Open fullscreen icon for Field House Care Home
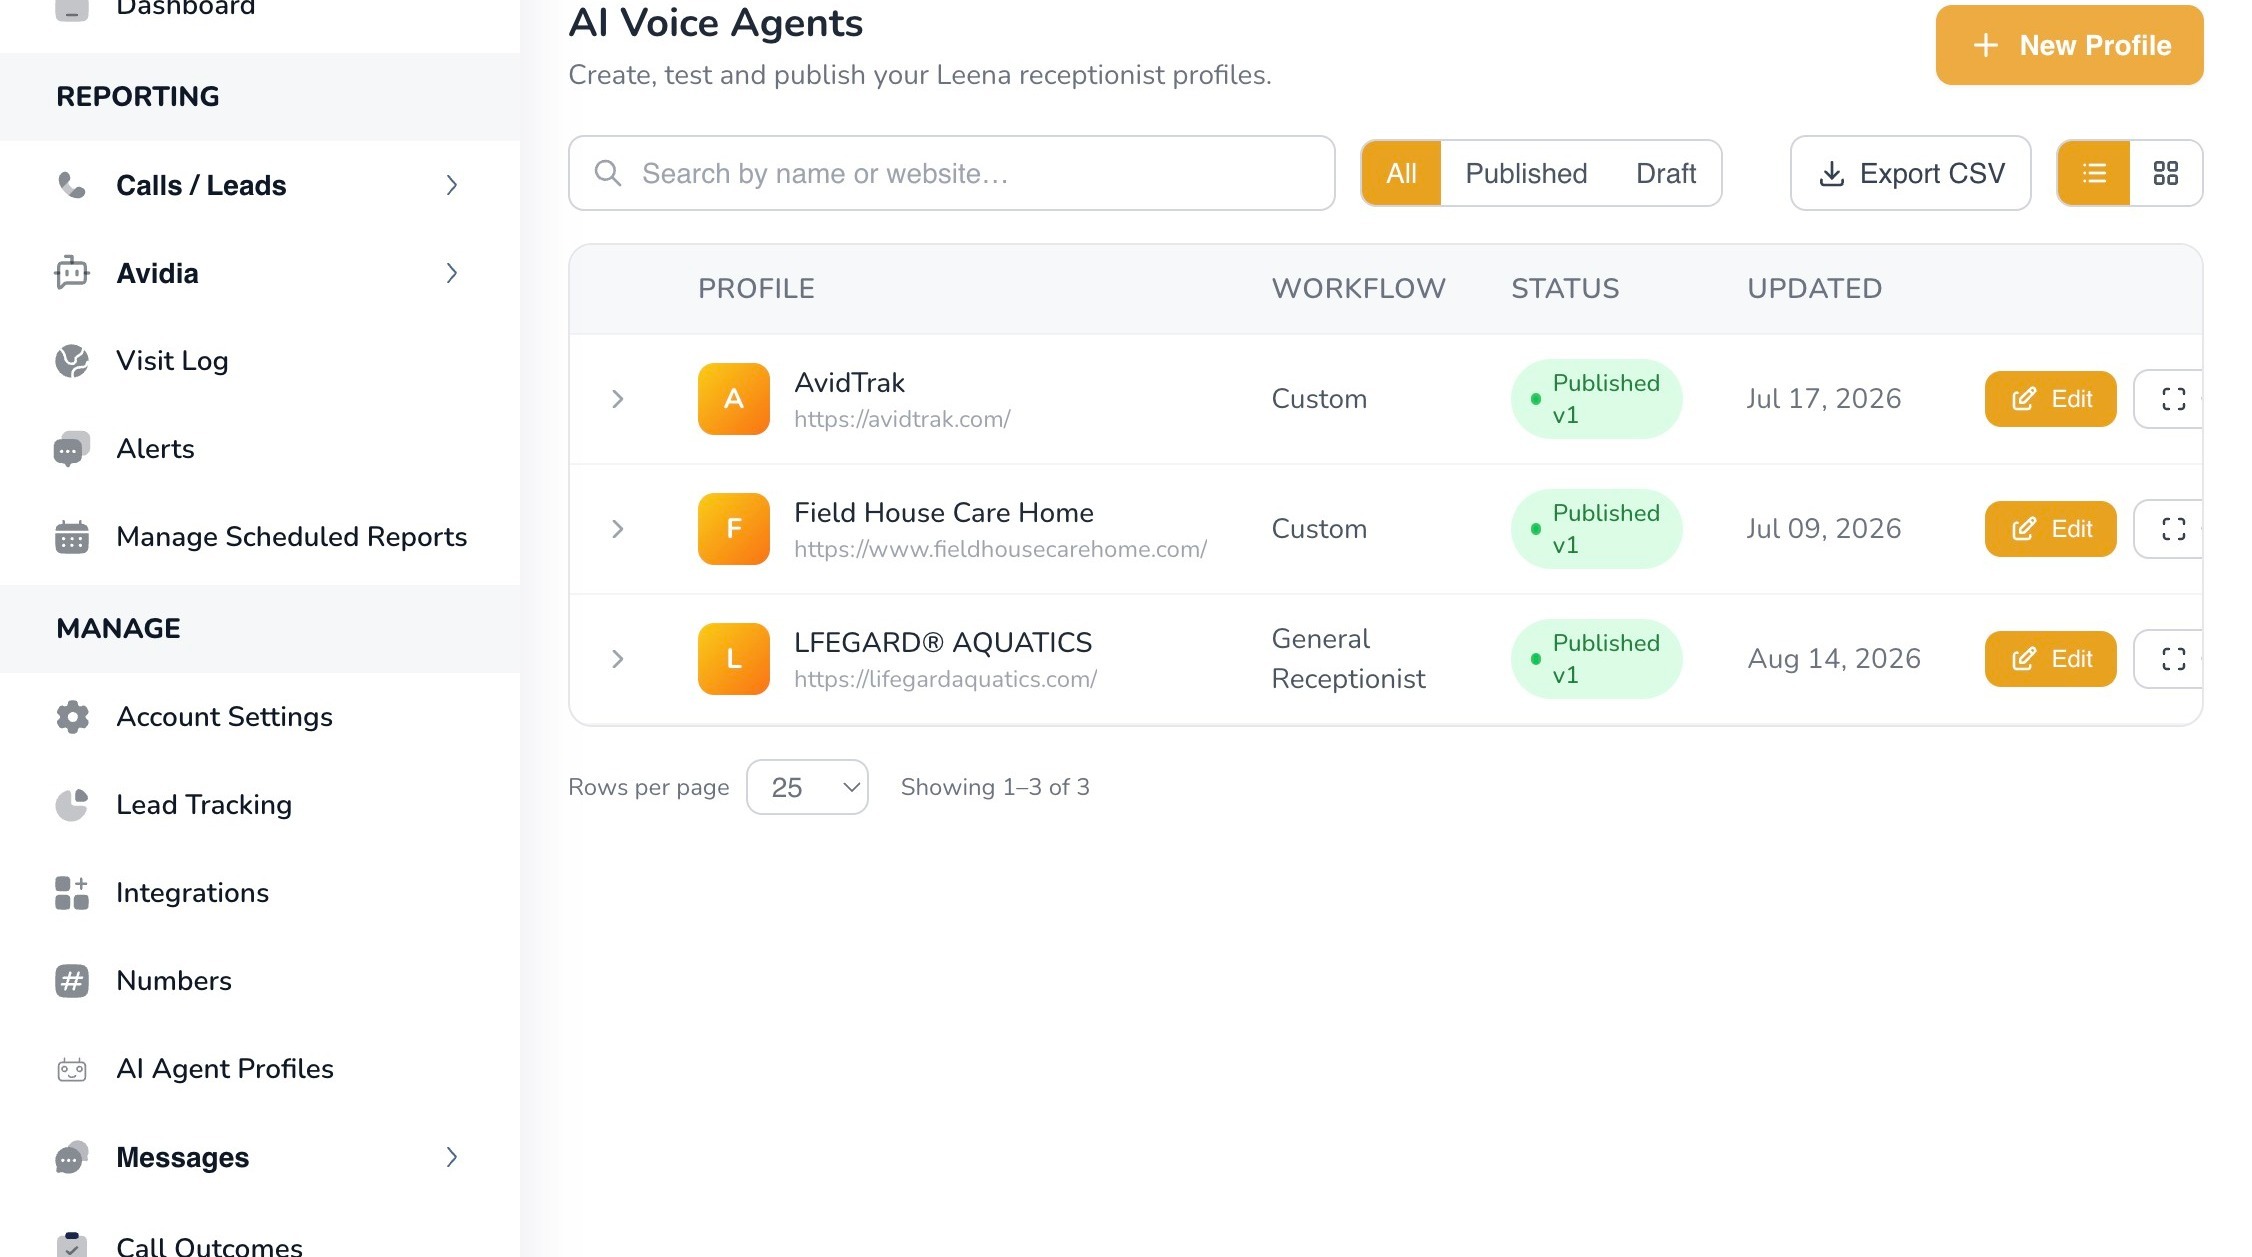The image size is (2252, 1257). (2173, 529)
